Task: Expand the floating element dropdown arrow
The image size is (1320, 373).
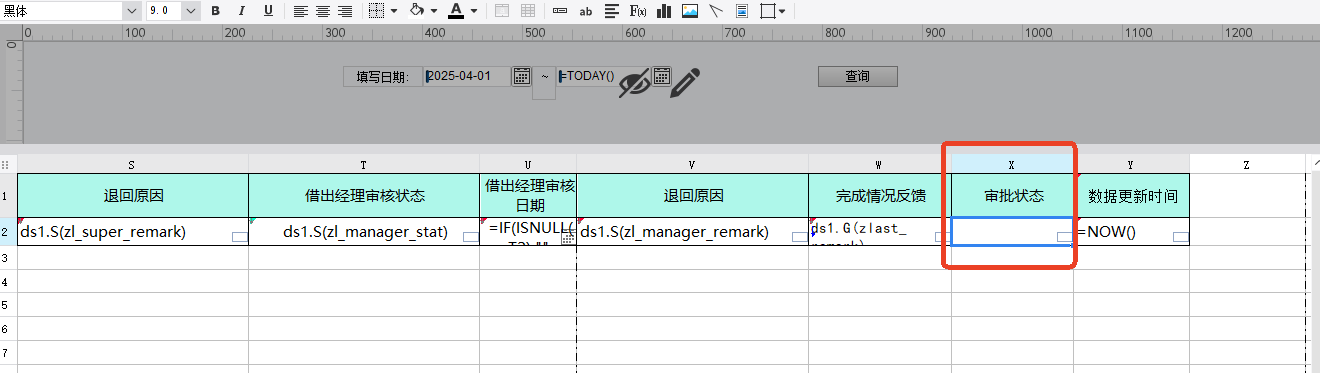Action: pyautogui.click(x=782, y=11)
